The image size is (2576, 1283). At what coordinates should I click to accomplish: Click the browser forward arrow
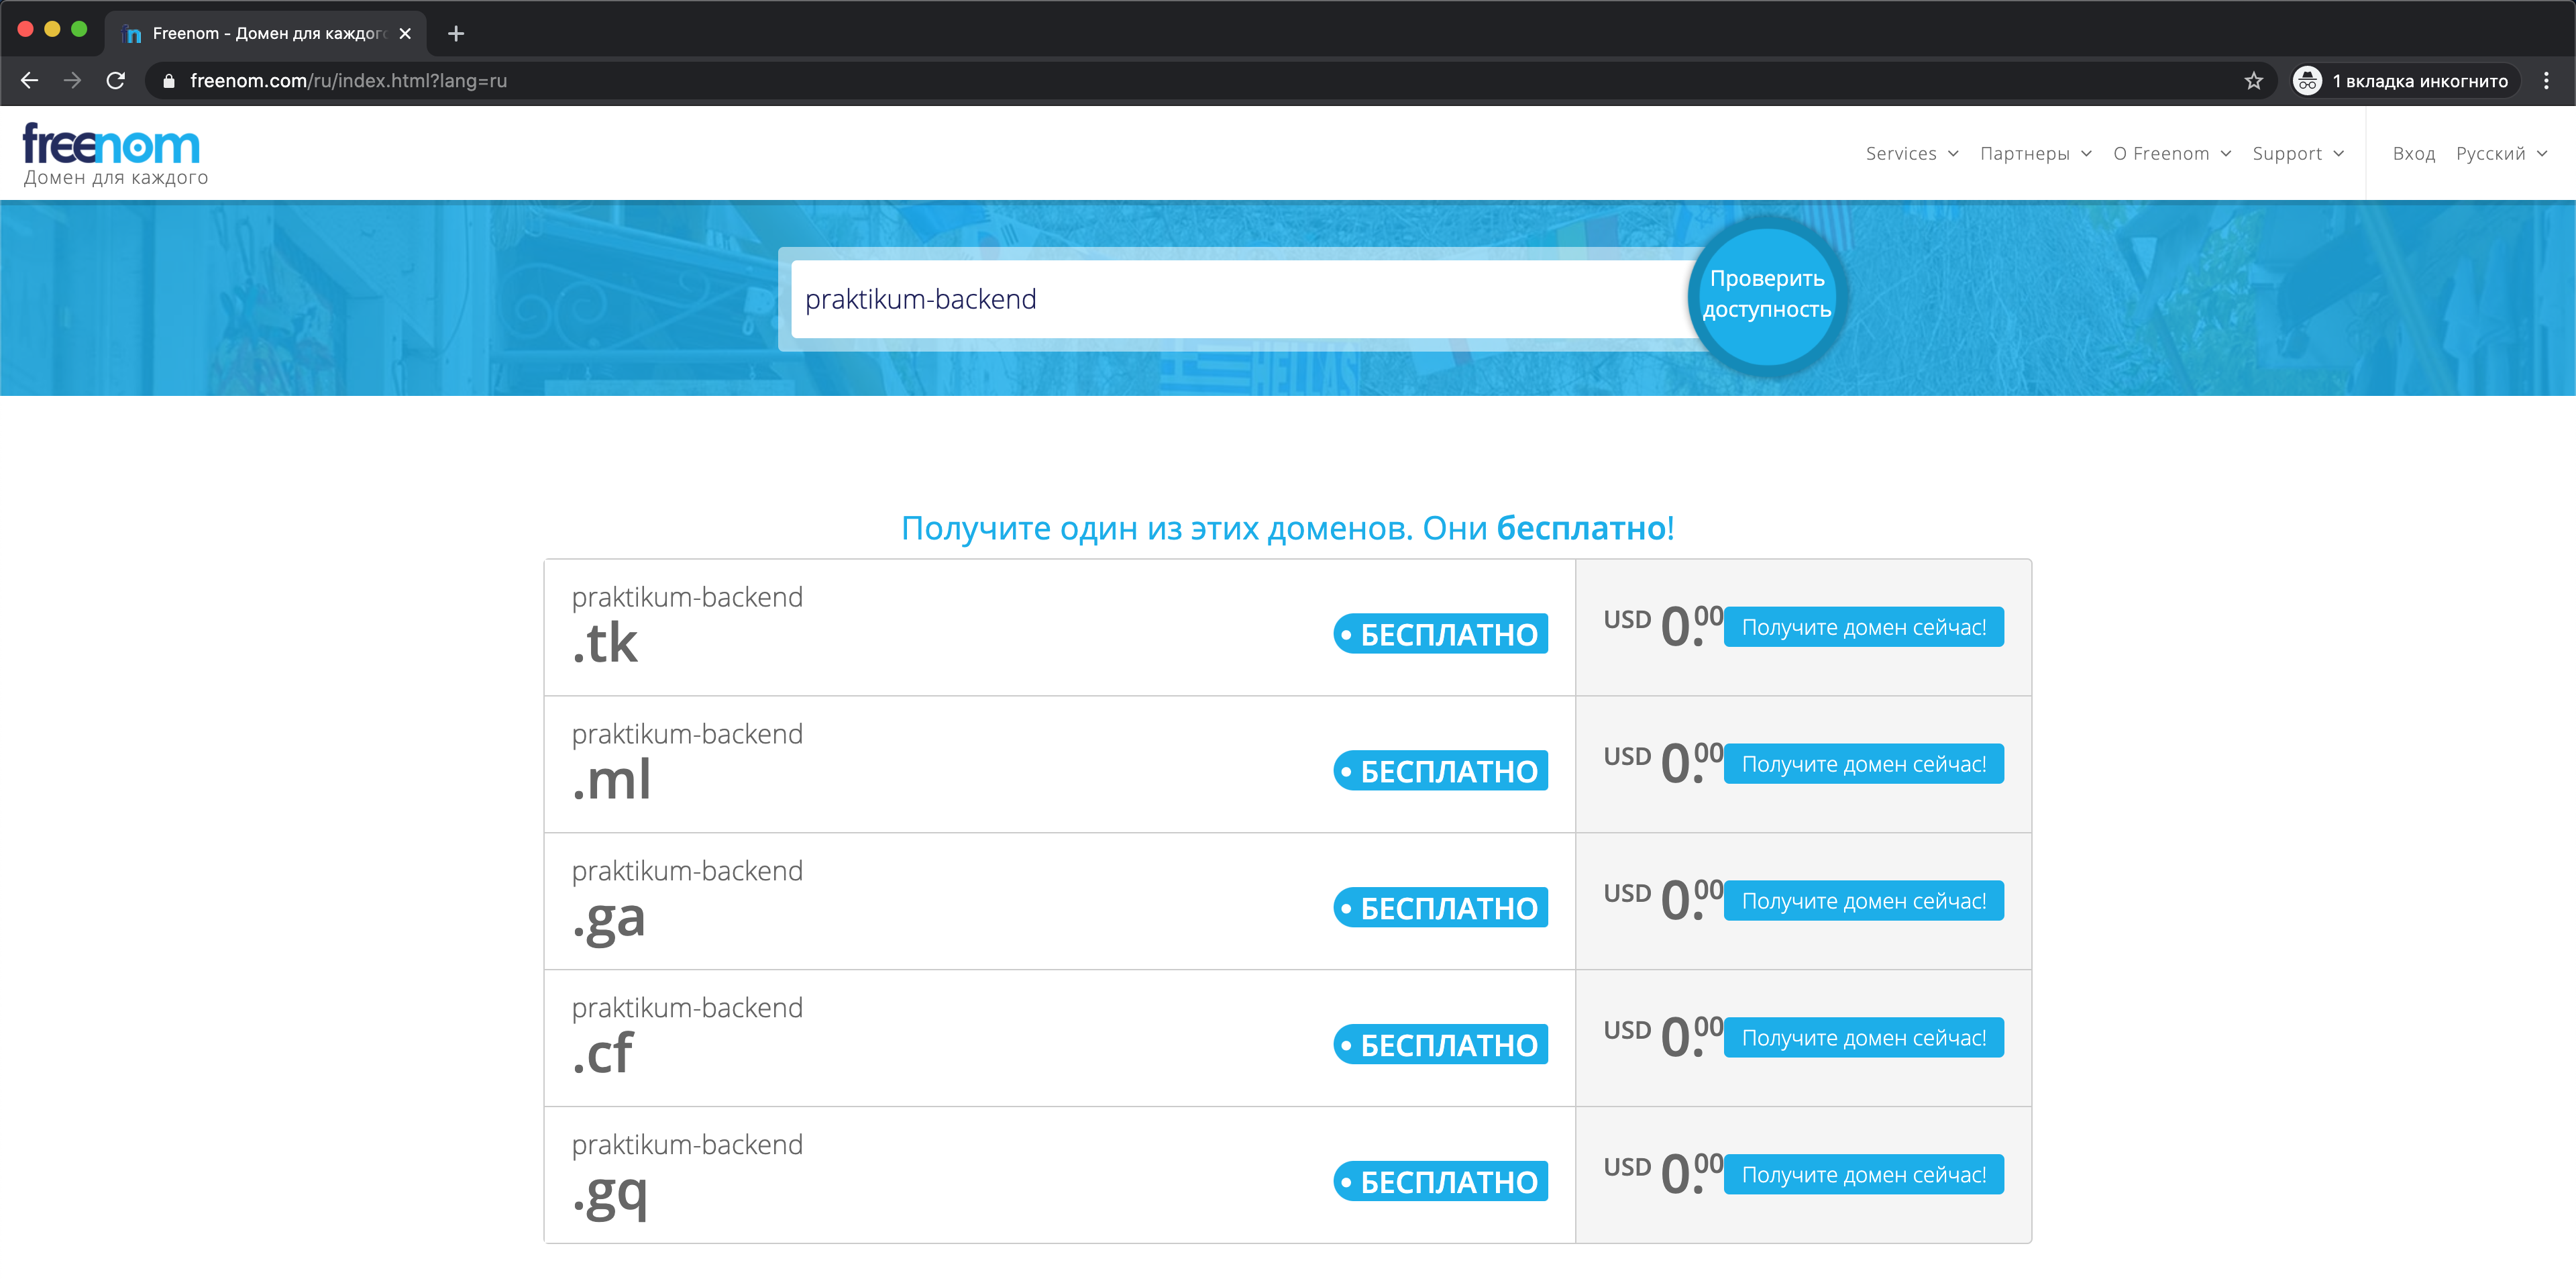[x=73, y=81]
